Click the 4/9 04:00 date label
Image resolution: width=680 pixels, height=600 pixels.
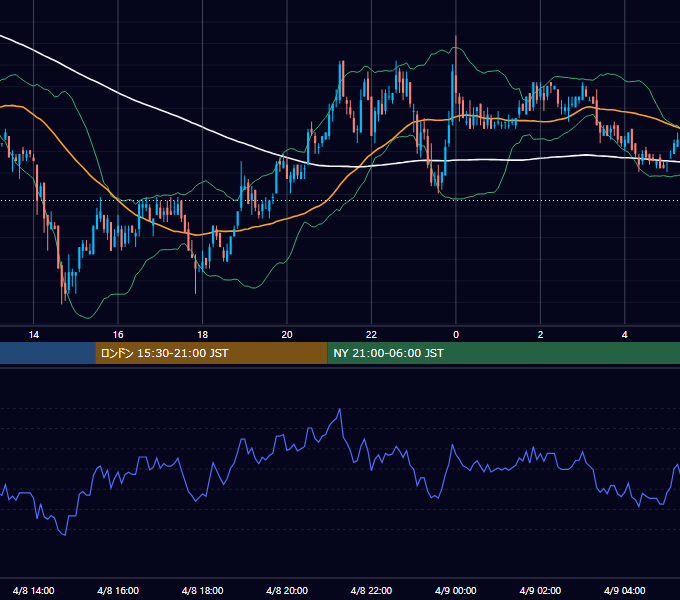pyautogui.click(x=624, y=590)
